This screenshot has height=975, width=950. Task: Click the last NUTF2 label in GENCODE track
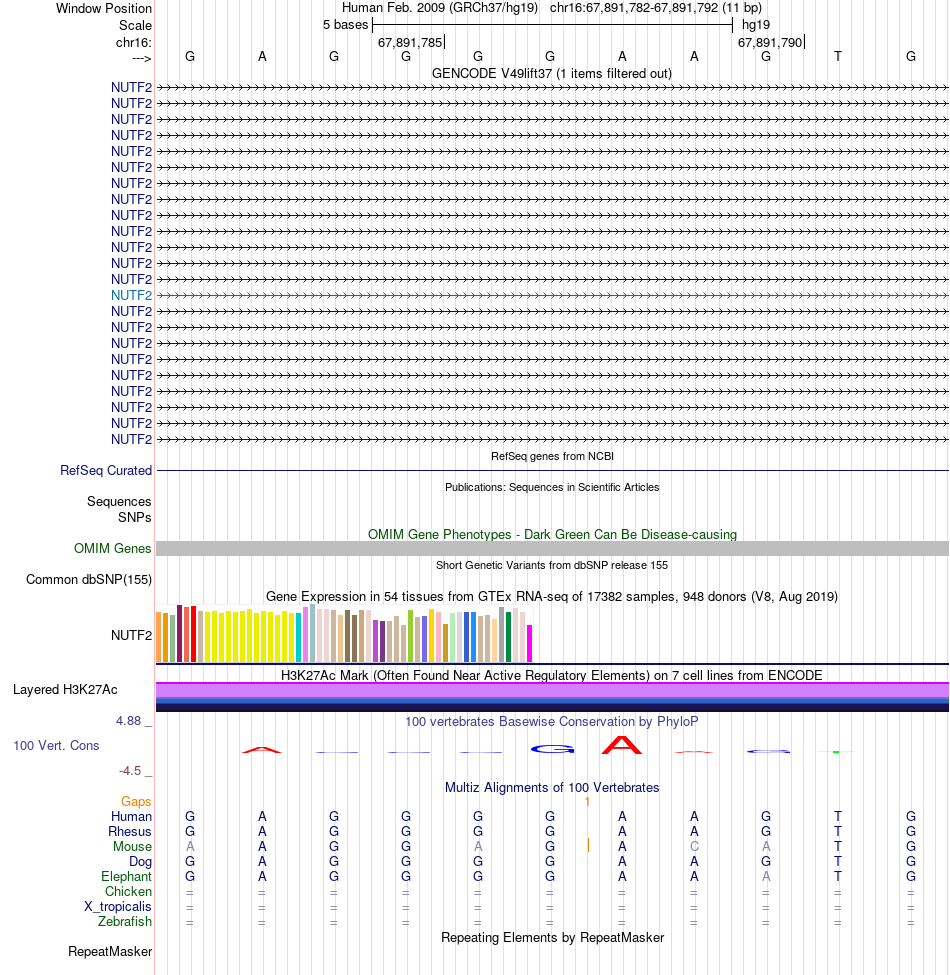(131, 440)
